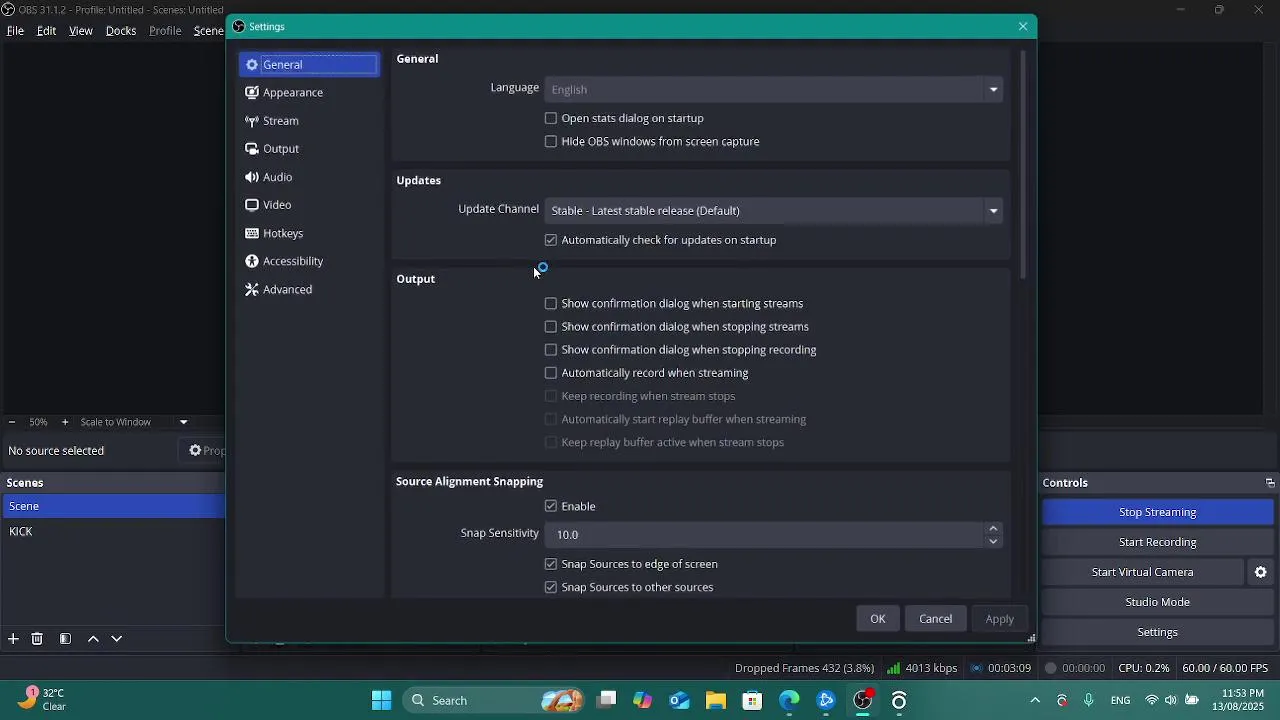Disable automatic update check on startup
Screen dimensions: 1280x720
click(551, 240)
